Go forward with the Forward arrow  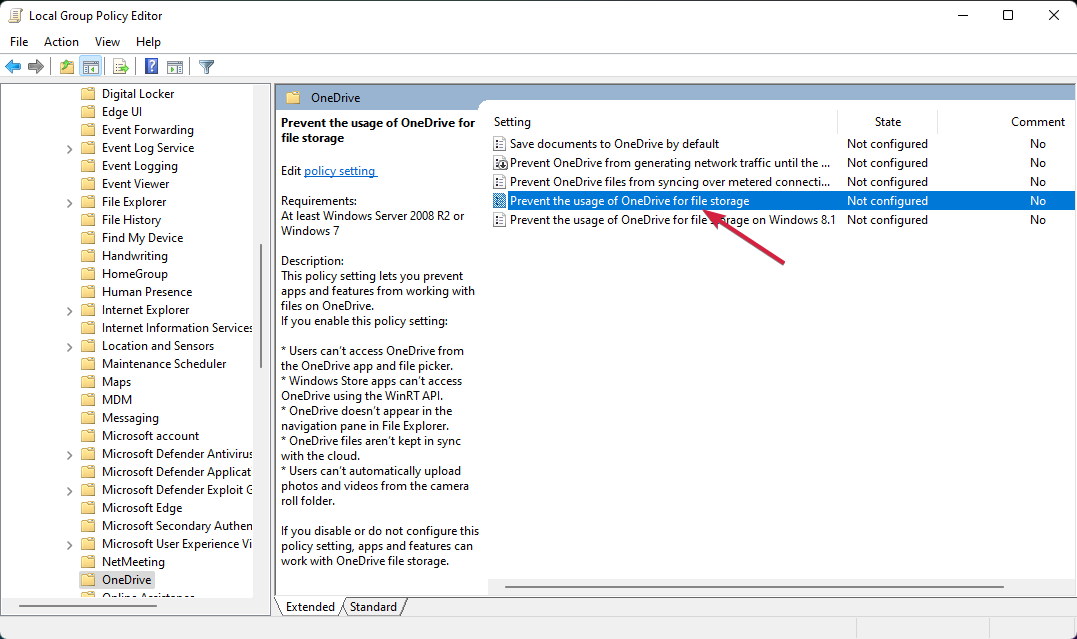[x=36, y=67]
